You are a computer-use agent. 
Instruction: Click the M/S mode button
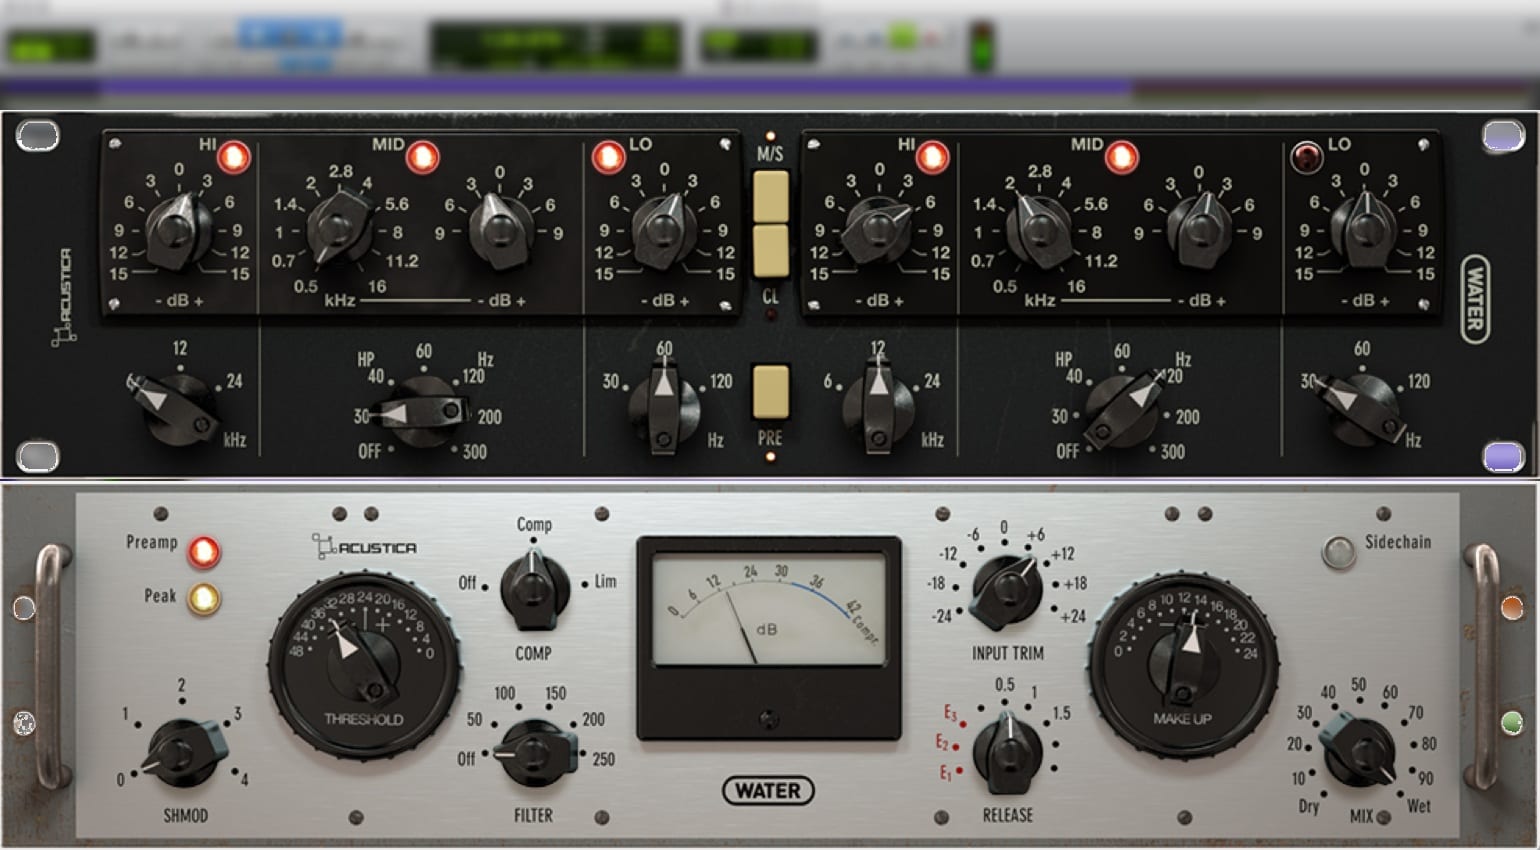[x=771, y=196]
